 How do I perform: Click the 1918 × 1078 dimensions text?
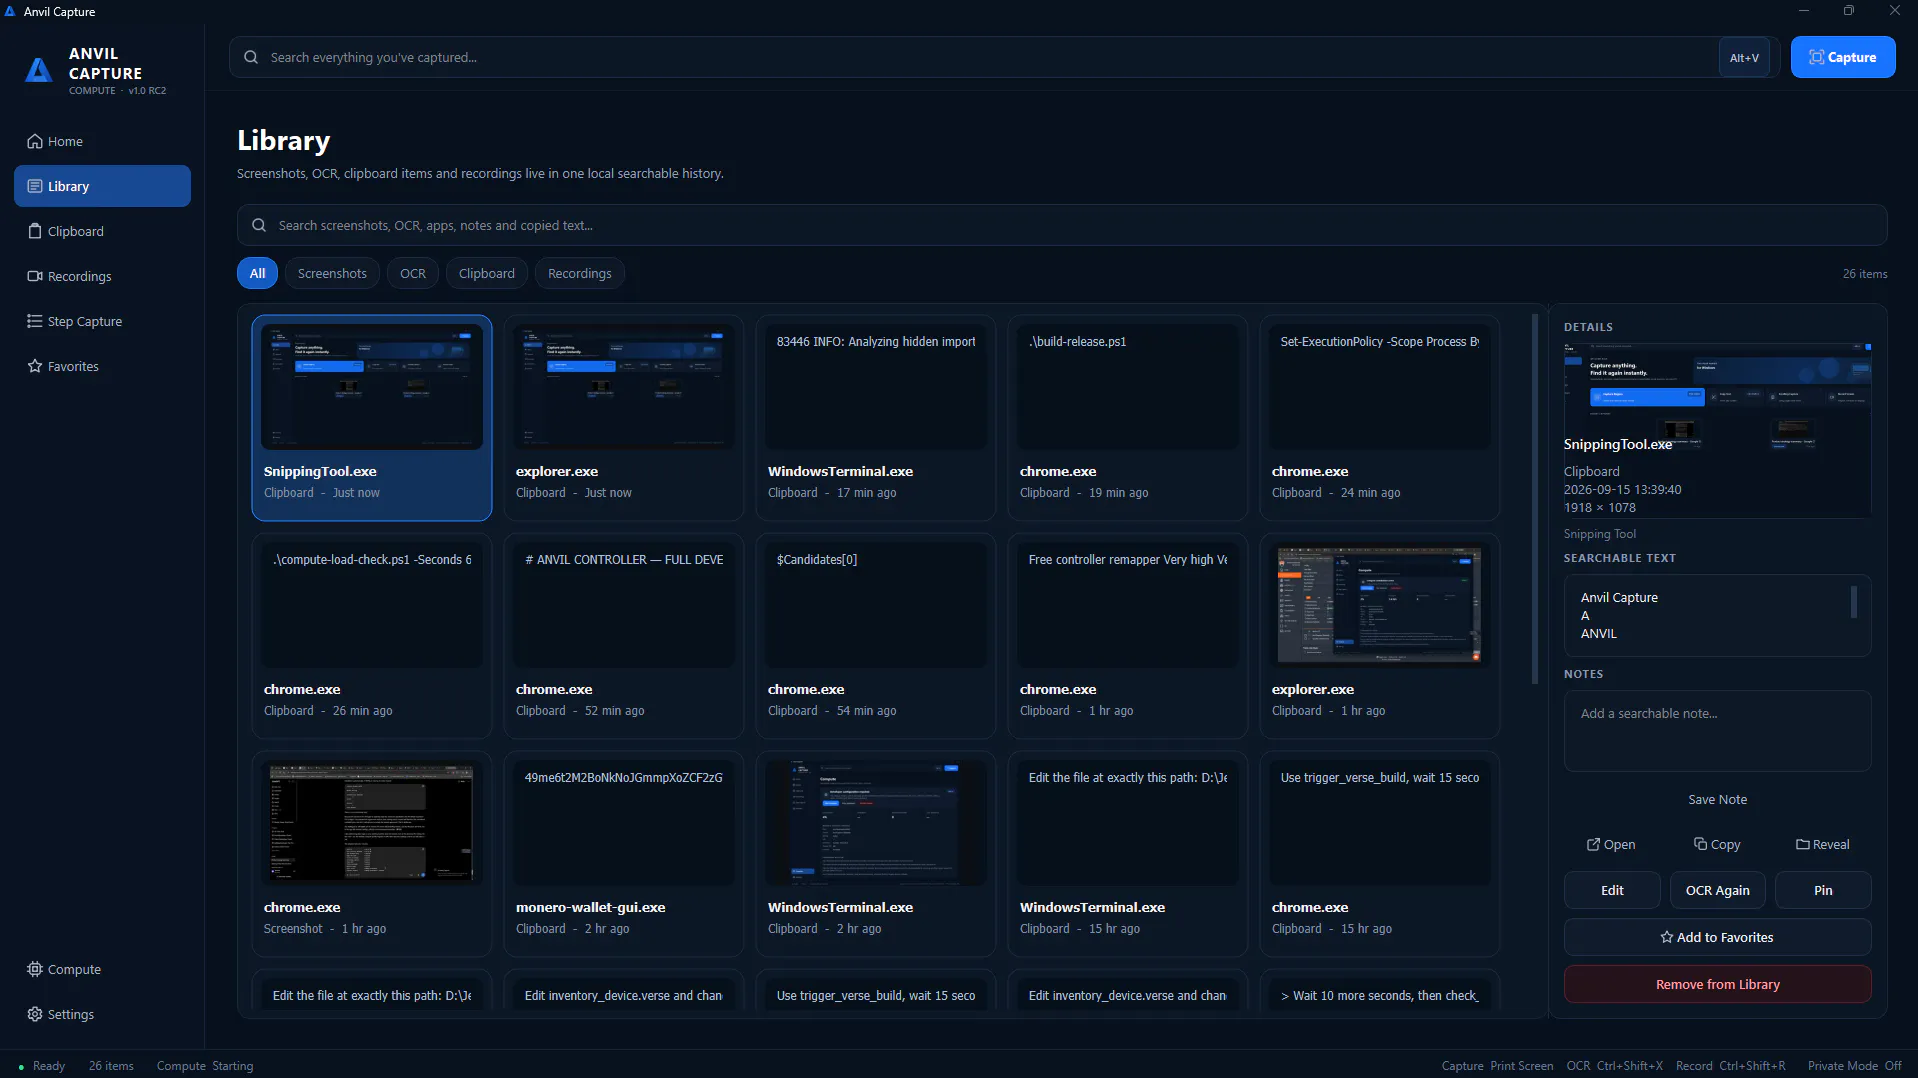1600,508
